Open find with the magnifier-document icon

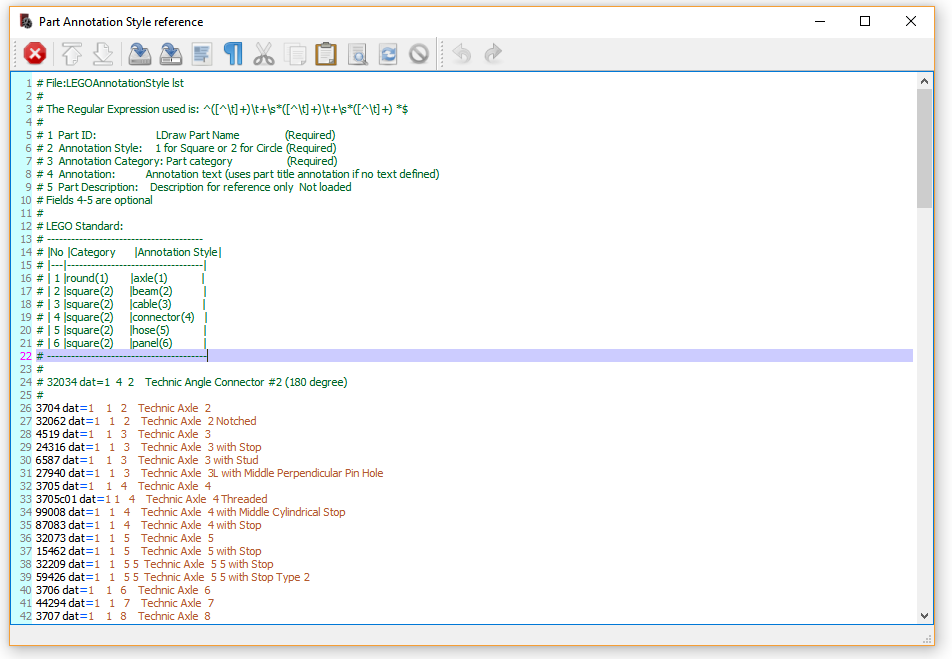[358, 53]
